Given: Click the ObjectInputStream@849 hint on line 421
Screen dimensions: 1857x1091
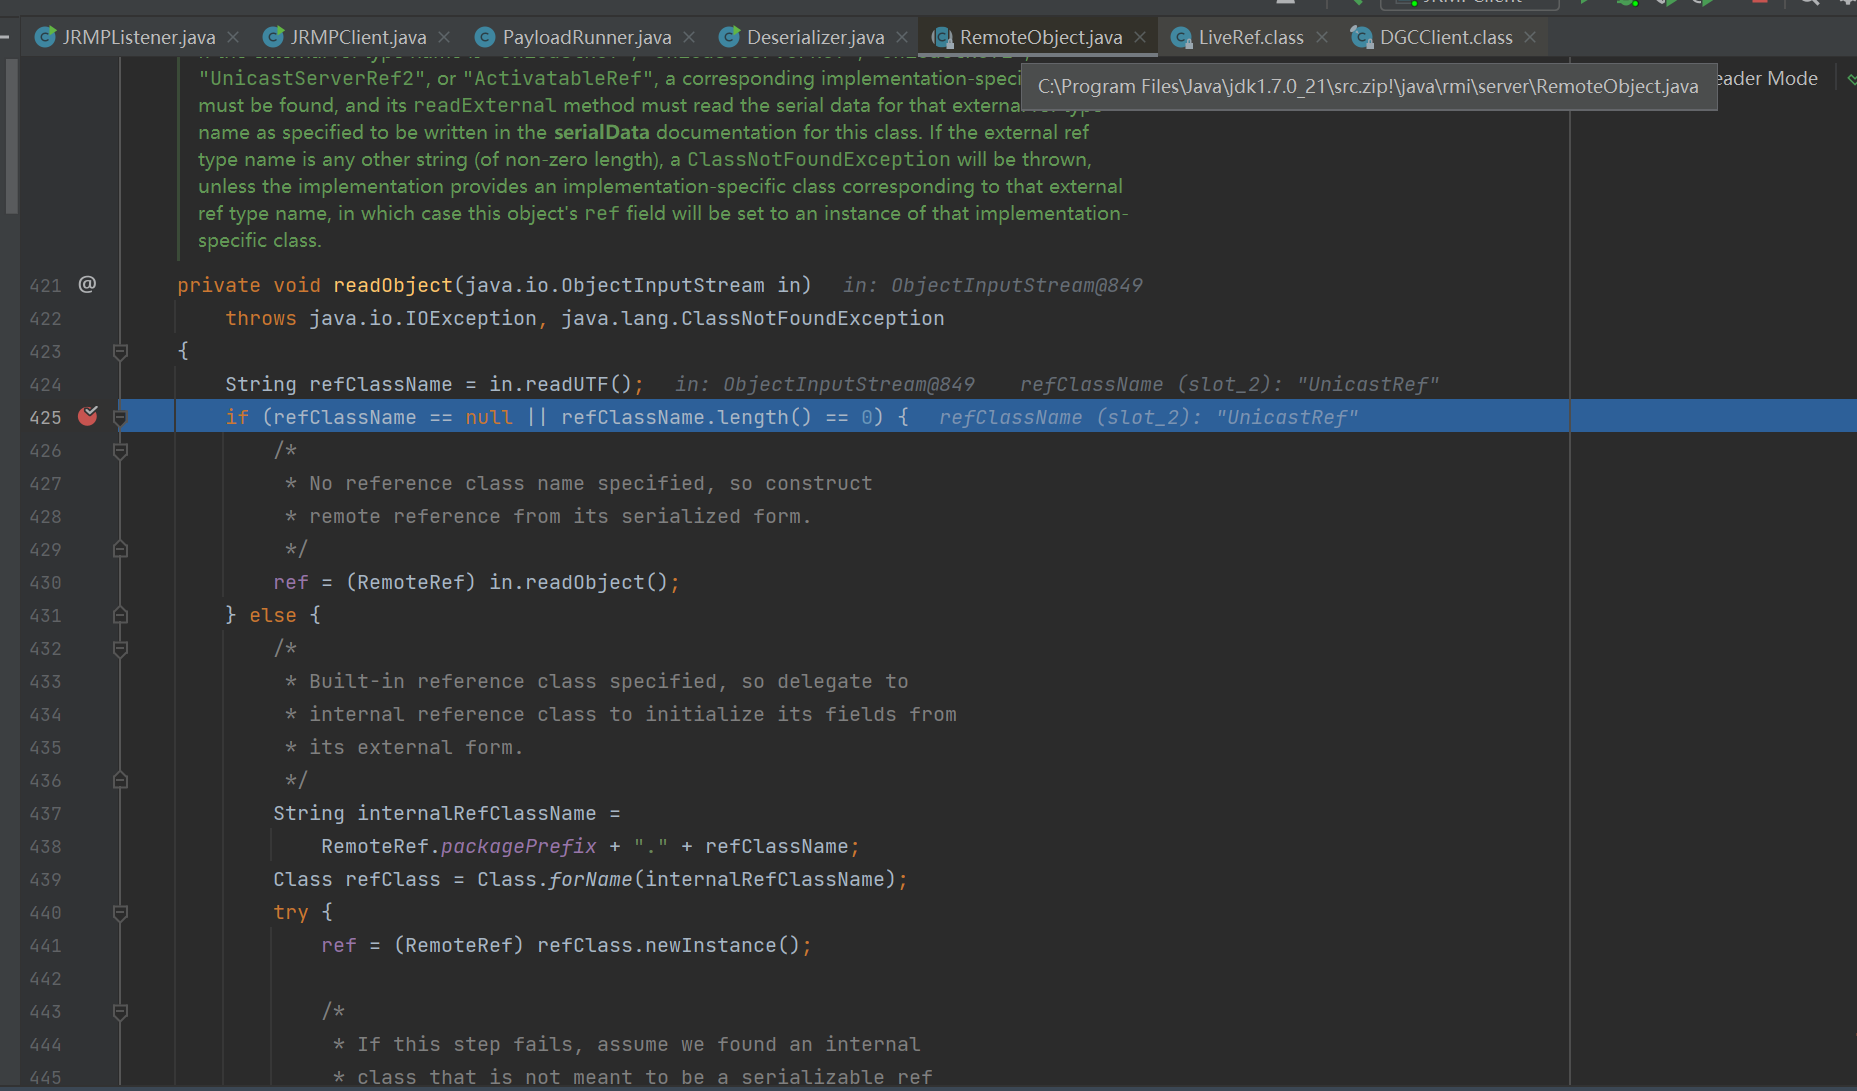Looking at the screenshot, I should point(1016,285).
